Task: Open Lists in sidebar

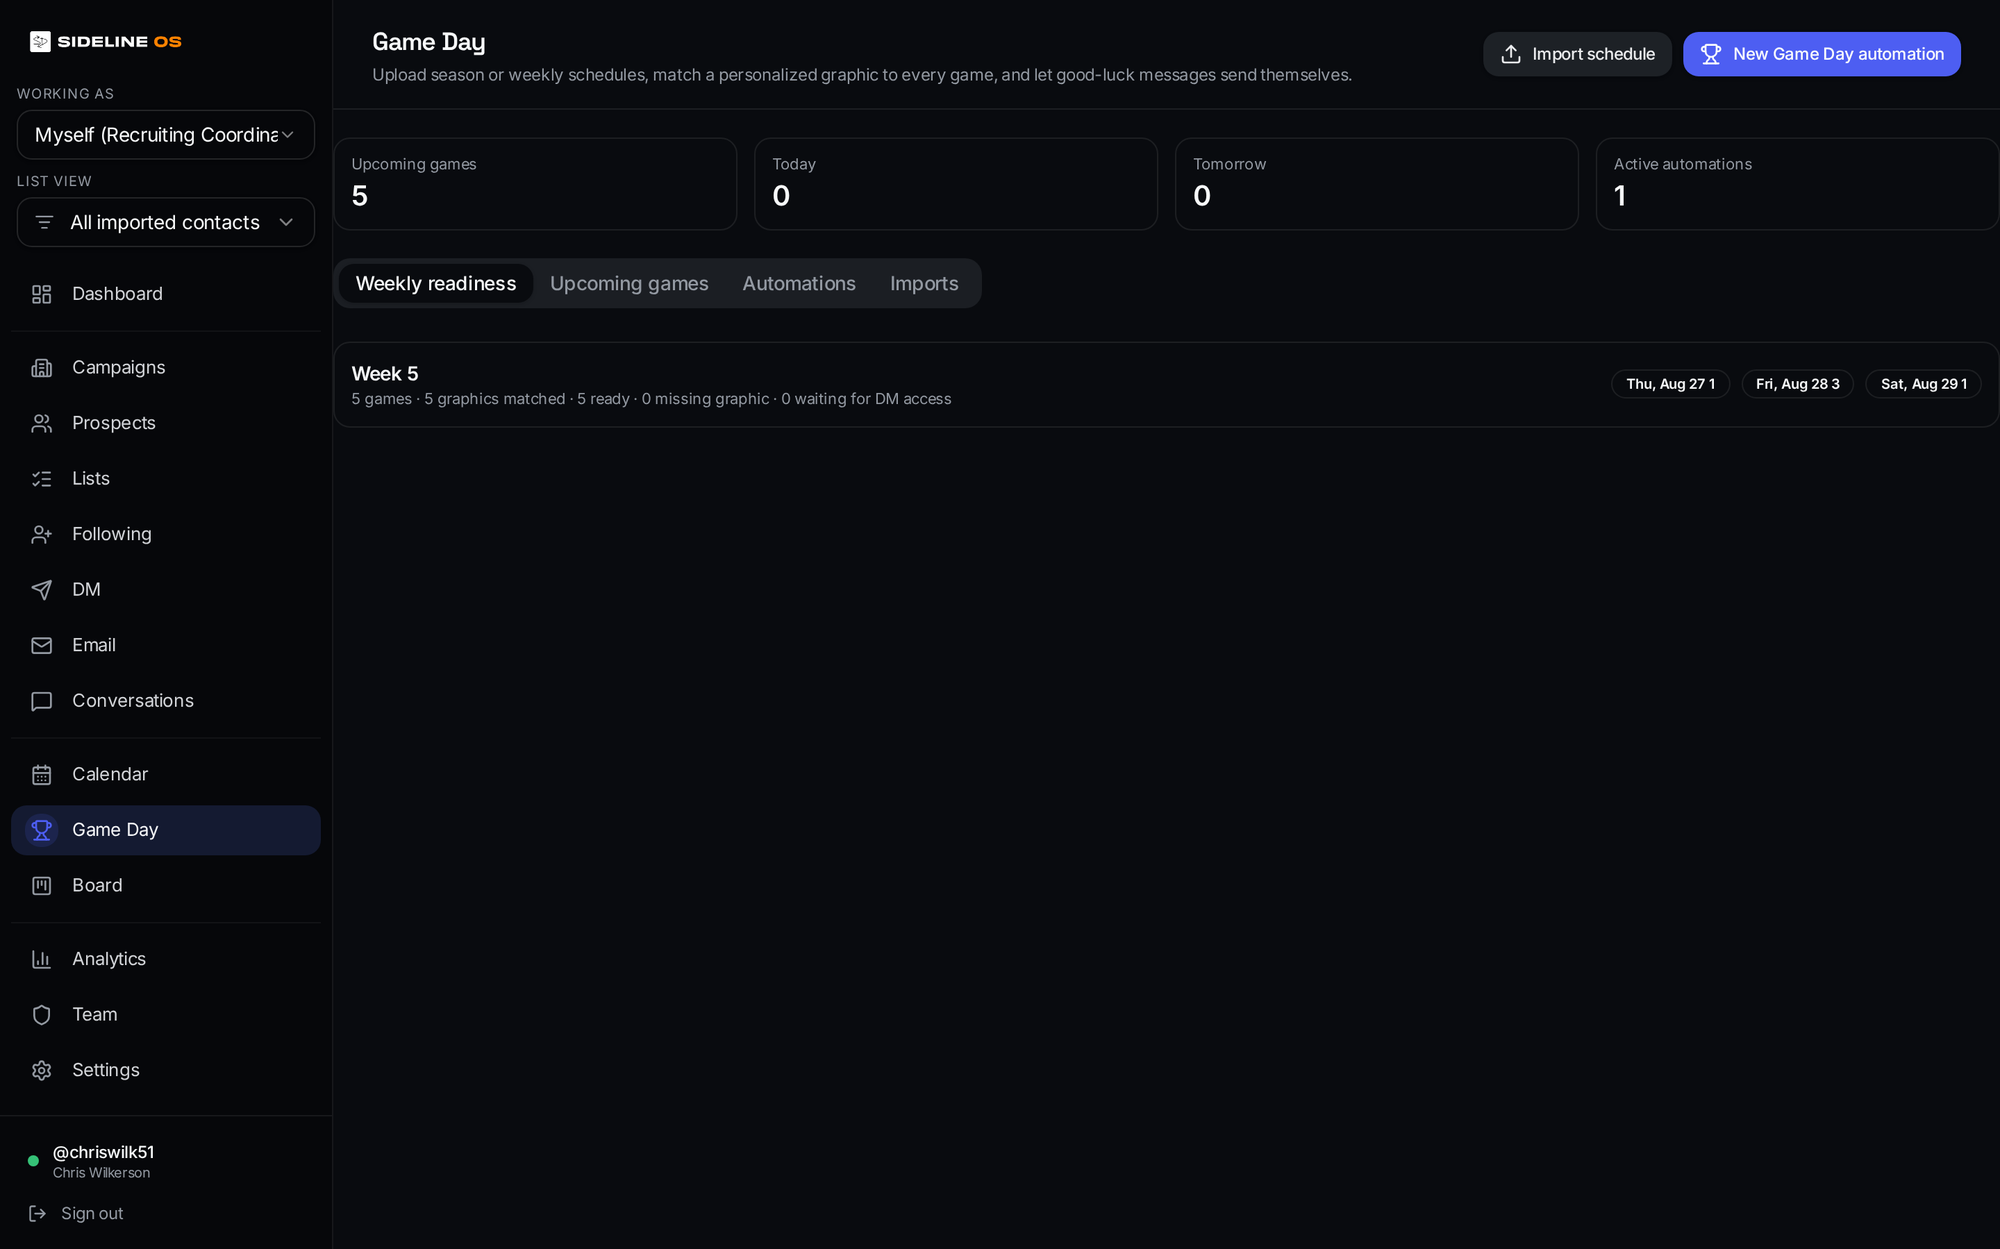Action: coord(166,479)
